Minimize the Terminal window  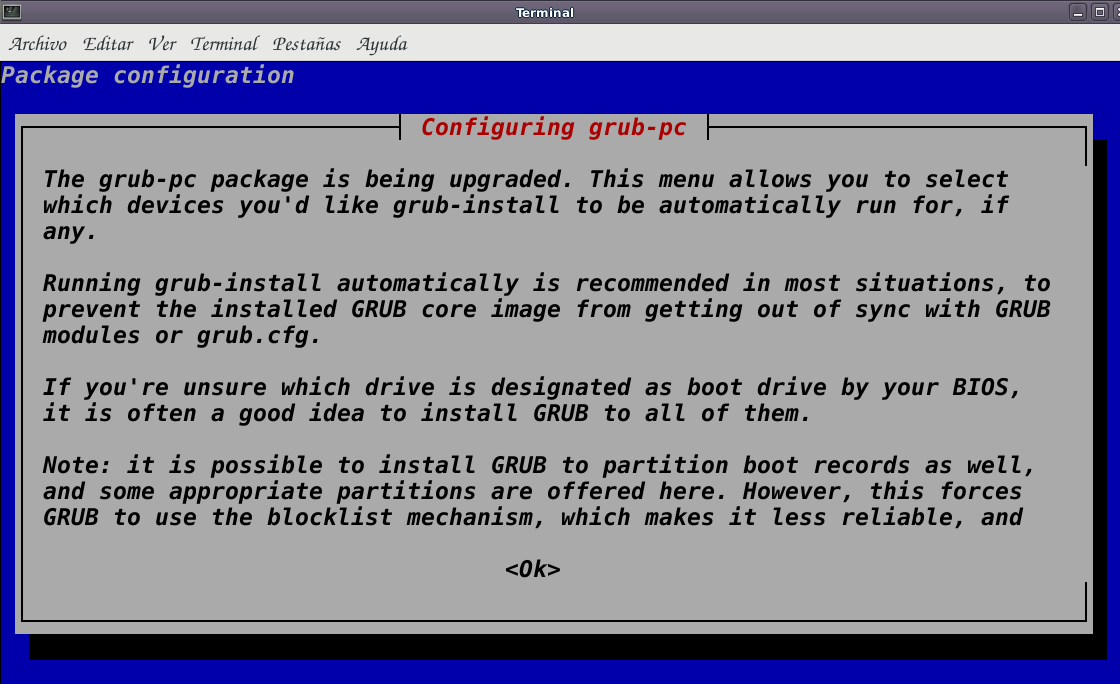pos(1078,12)
